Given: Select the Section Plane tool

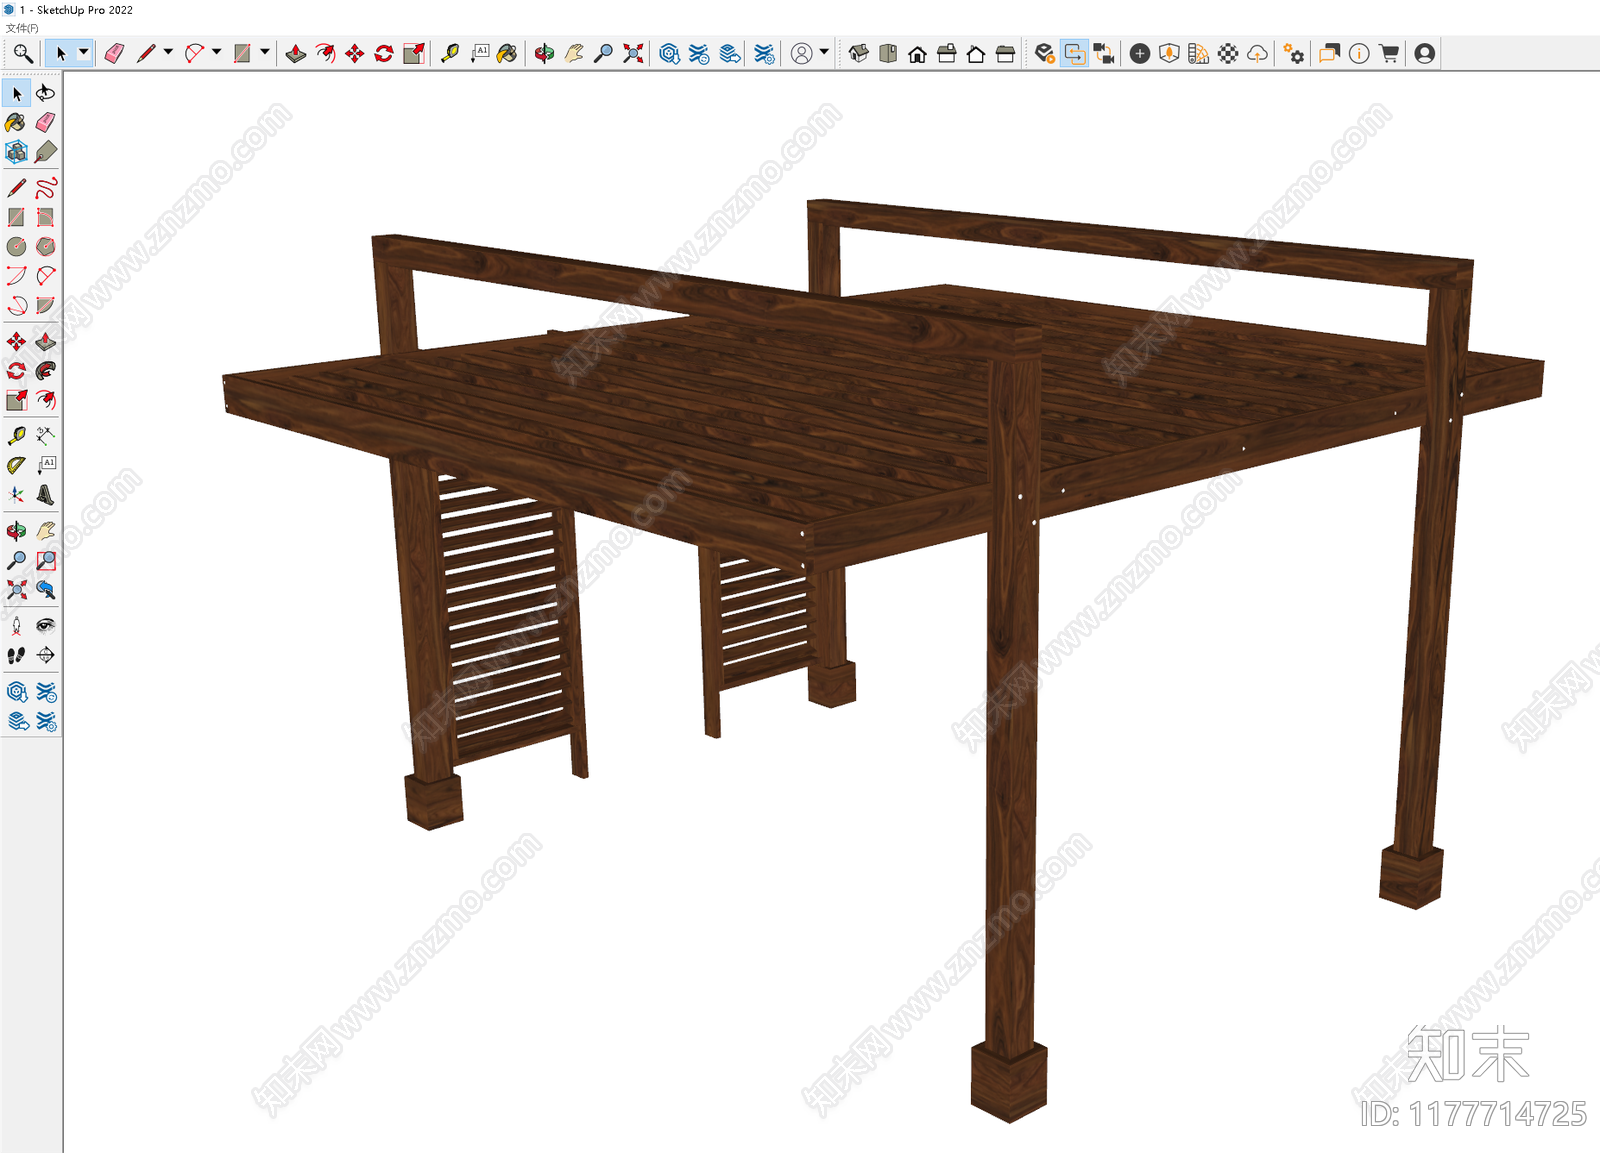Looking at the screenshot, I should click(x=46, y=655).
